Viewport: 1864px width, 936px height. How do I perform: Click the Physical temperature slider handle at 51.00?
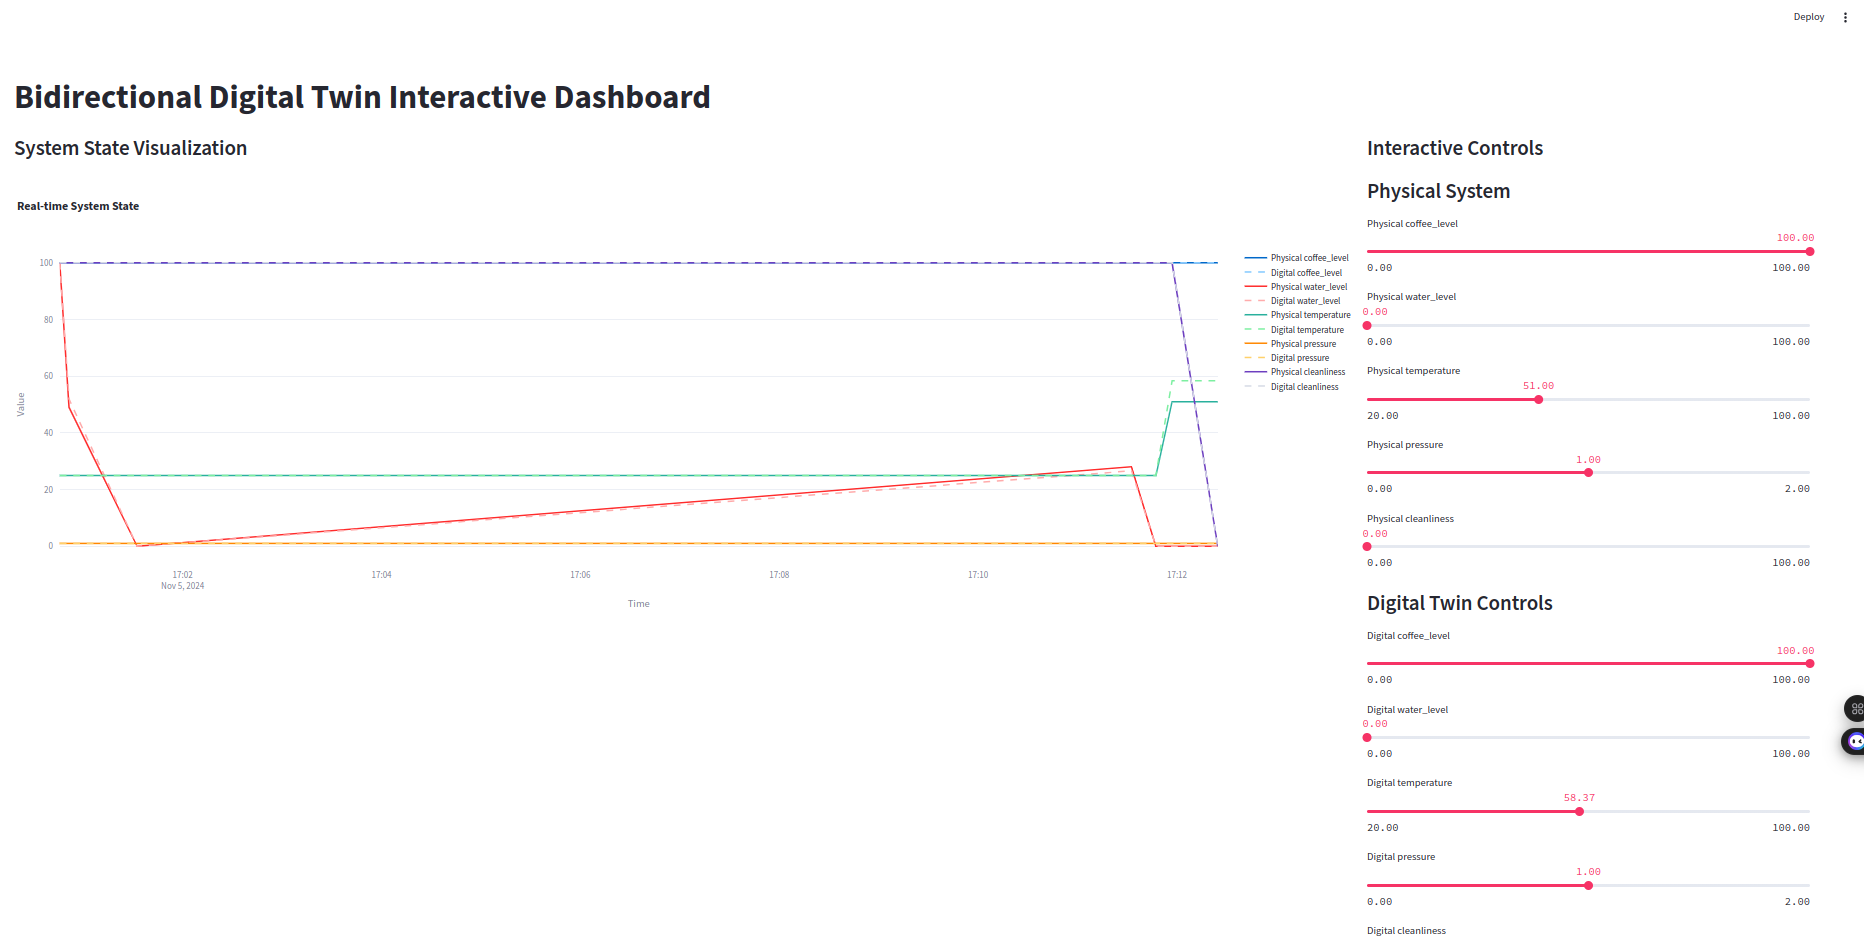(x=1539, y=400)
